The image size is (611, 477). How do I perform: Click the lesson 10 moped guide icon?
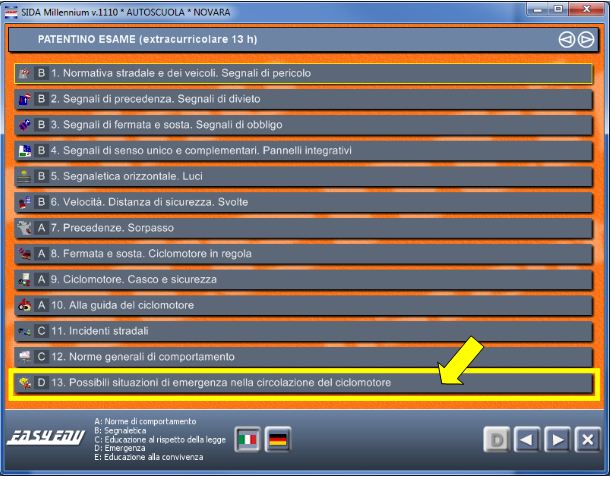(x=24, y=305)
